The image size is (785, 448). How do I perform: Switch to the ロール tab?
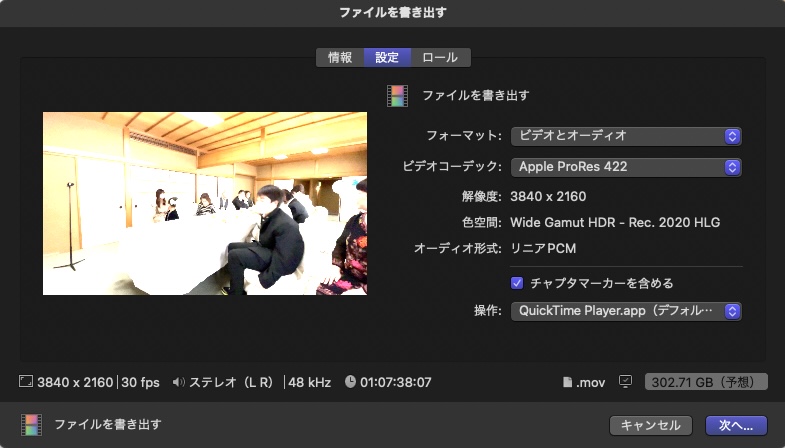click(x=440, y=57)
